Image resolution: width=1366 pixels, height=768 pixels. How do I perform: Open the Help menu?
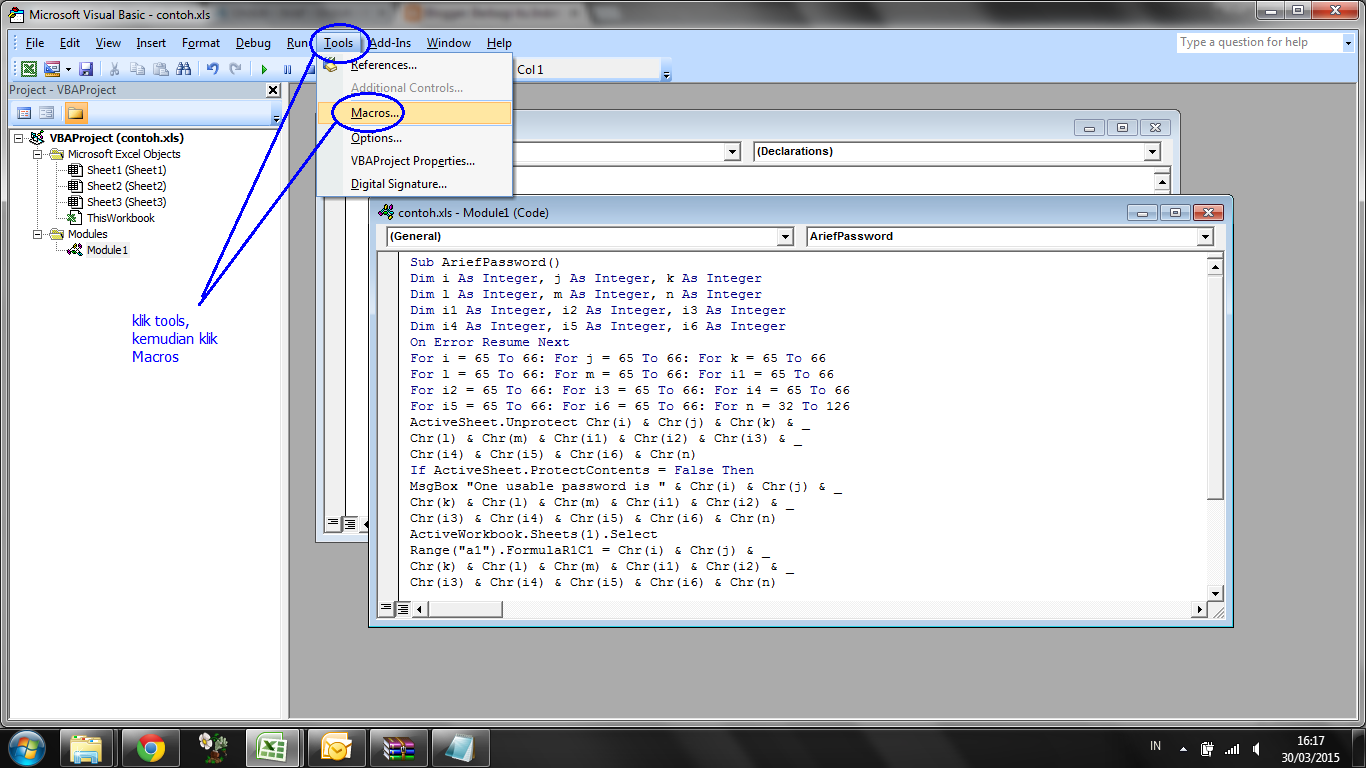coord(499,43)
